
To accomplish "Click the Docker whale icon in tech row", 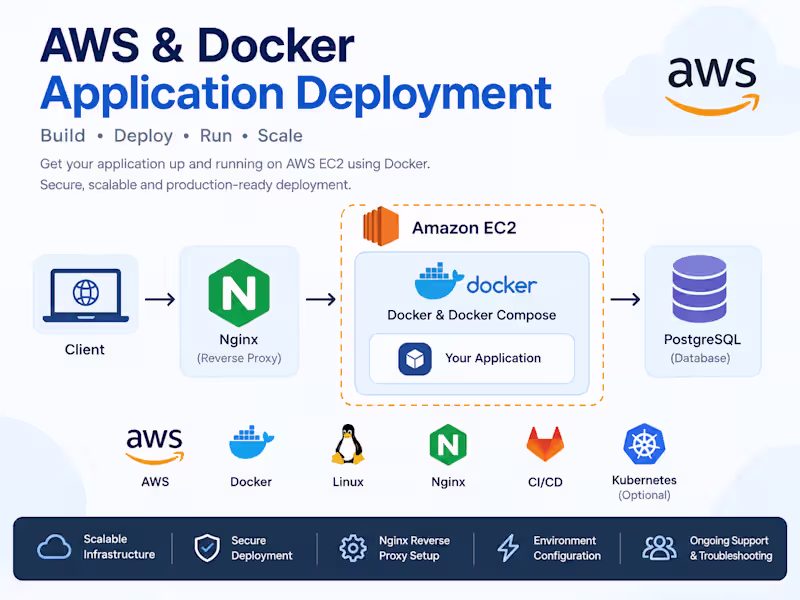I will click(x=251, y=442).
